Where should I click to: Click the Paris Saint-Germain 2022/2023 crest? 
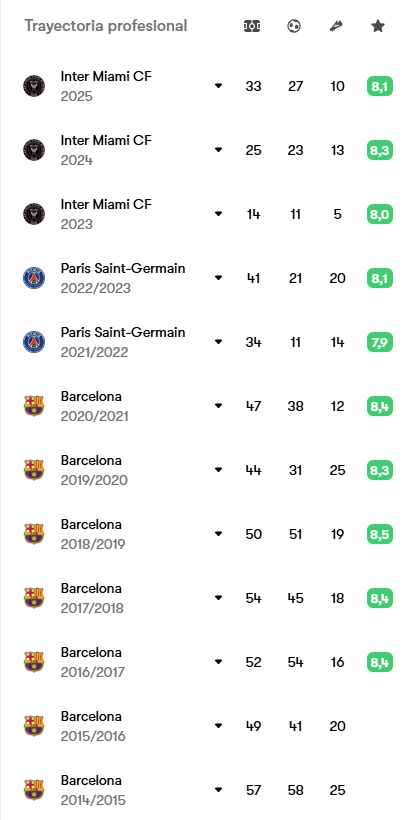point(34,278)
